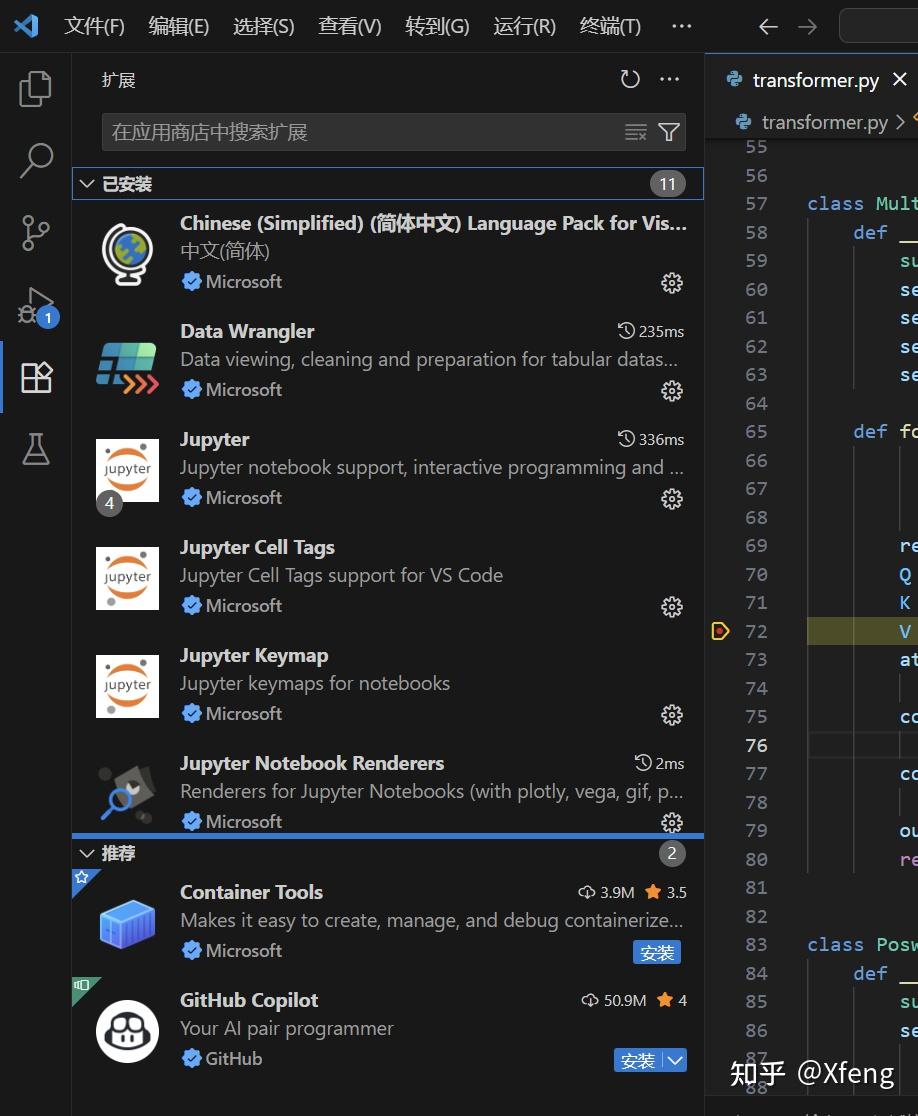Open settings gear for the Jupyter extension

click(x=671, y=498)
